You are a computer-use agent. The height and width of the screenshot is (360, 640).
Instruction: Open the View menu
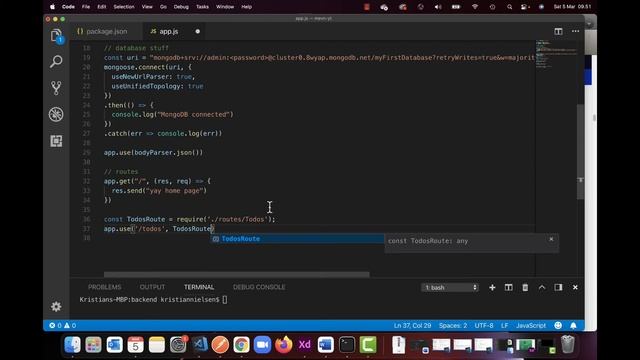[147, 7]
